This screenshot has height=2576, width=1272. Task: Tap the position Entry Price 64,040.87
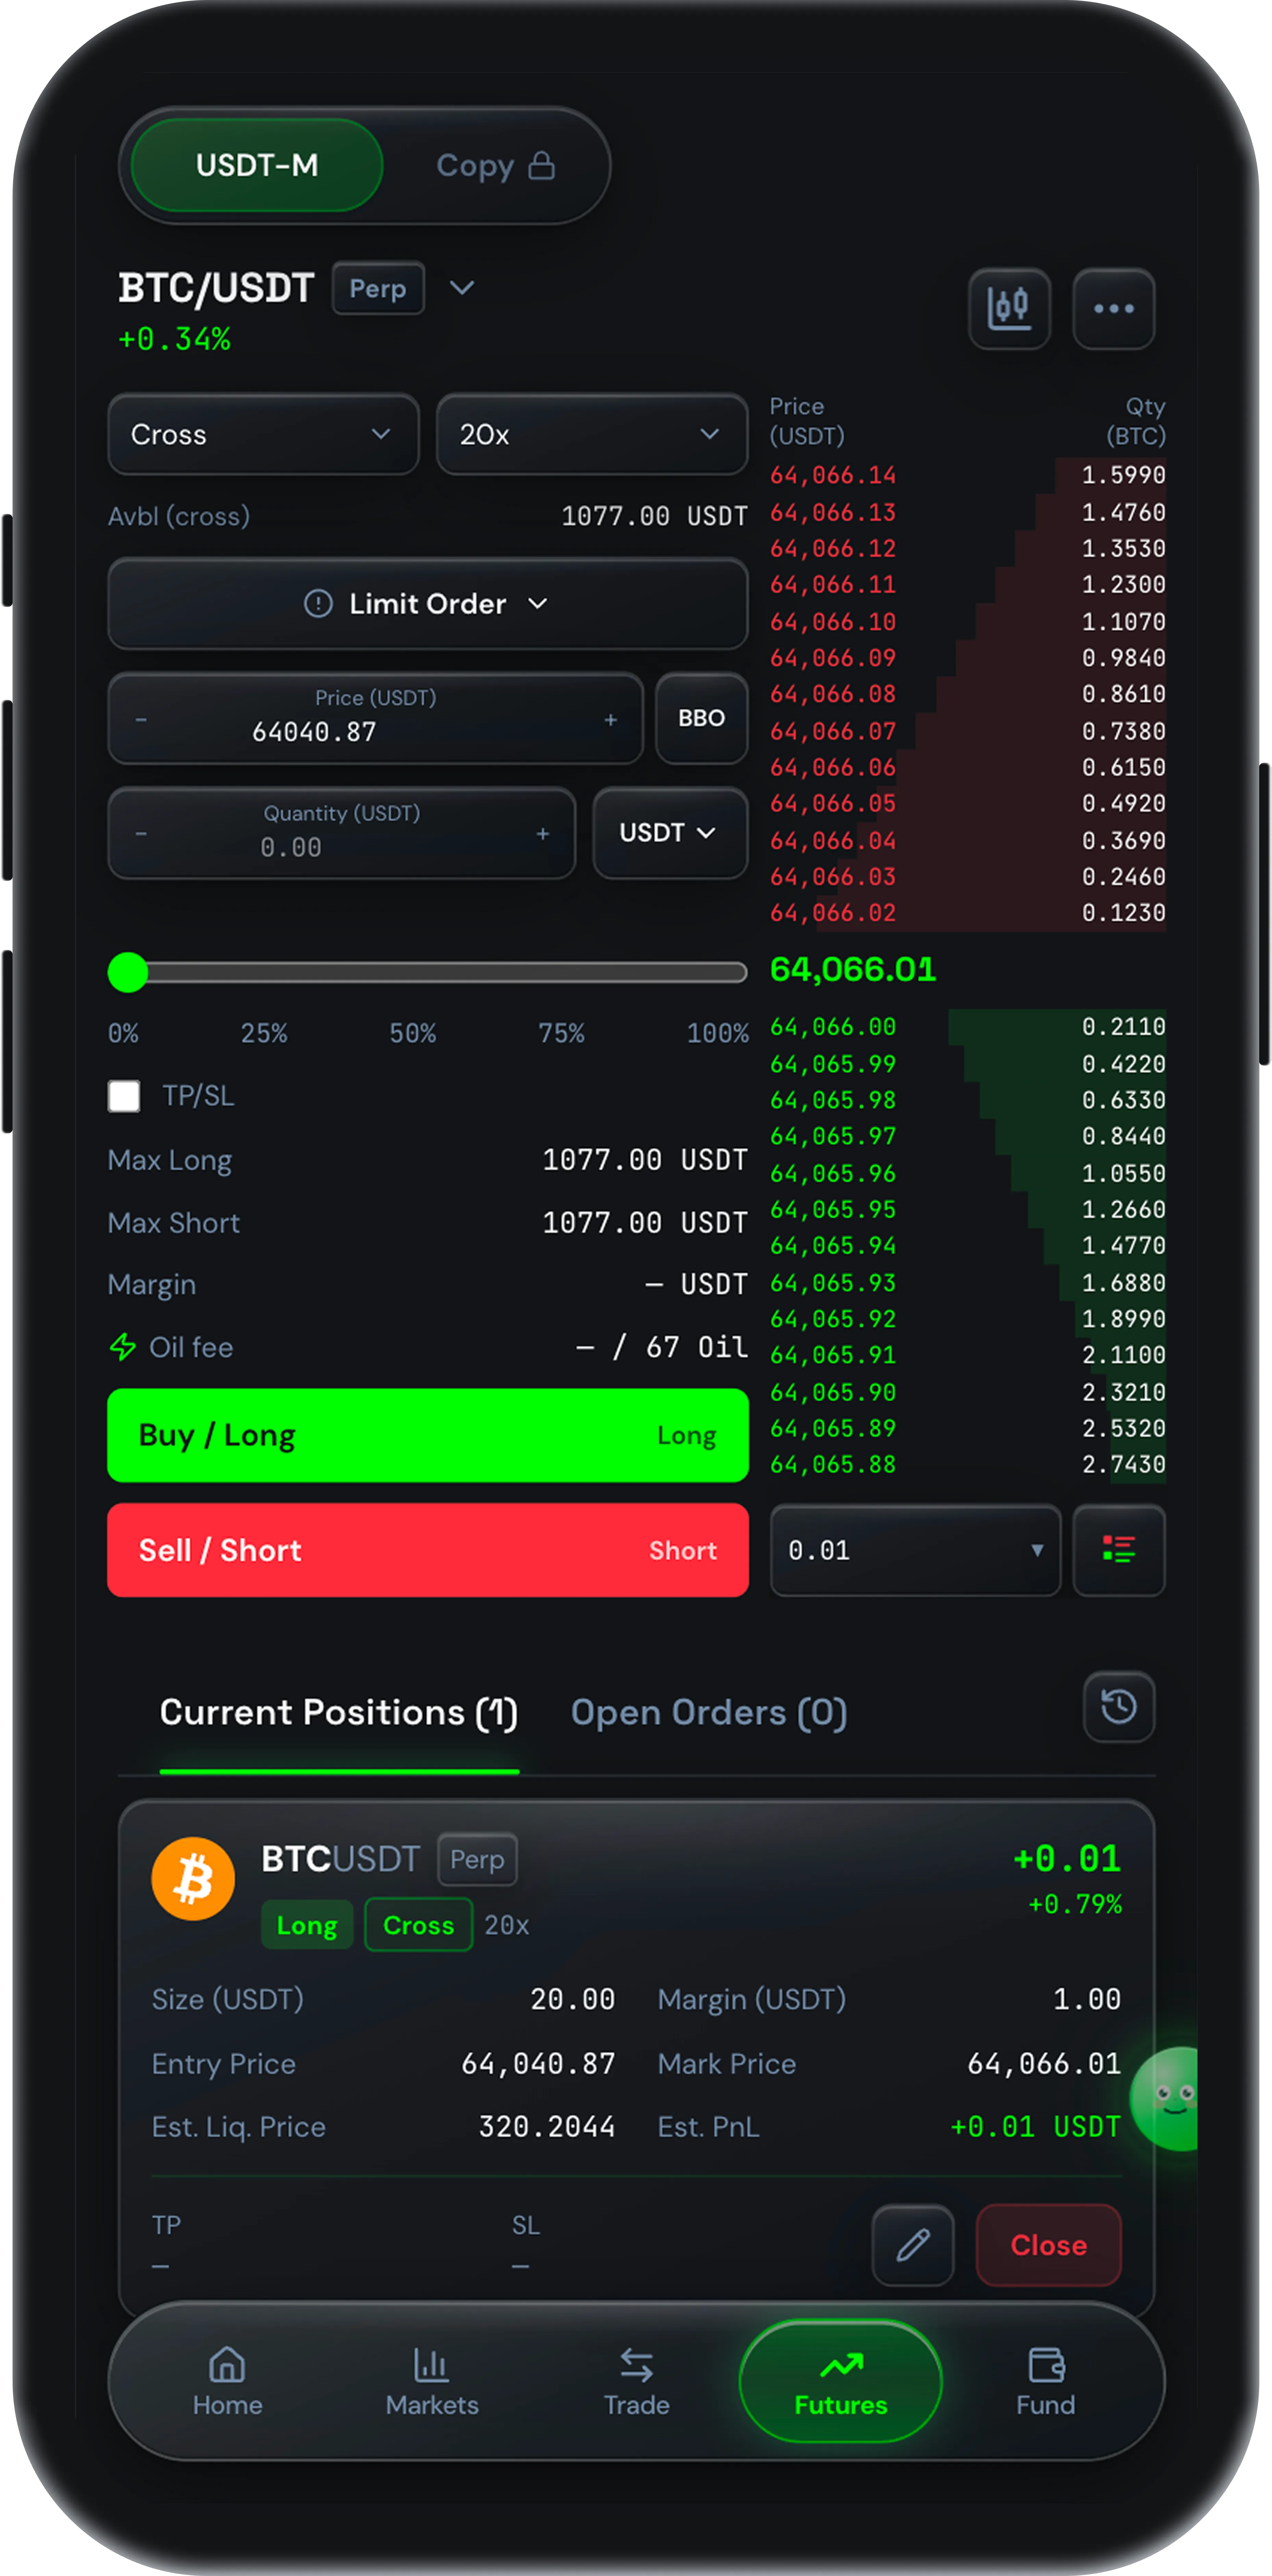pos(538,2064)
